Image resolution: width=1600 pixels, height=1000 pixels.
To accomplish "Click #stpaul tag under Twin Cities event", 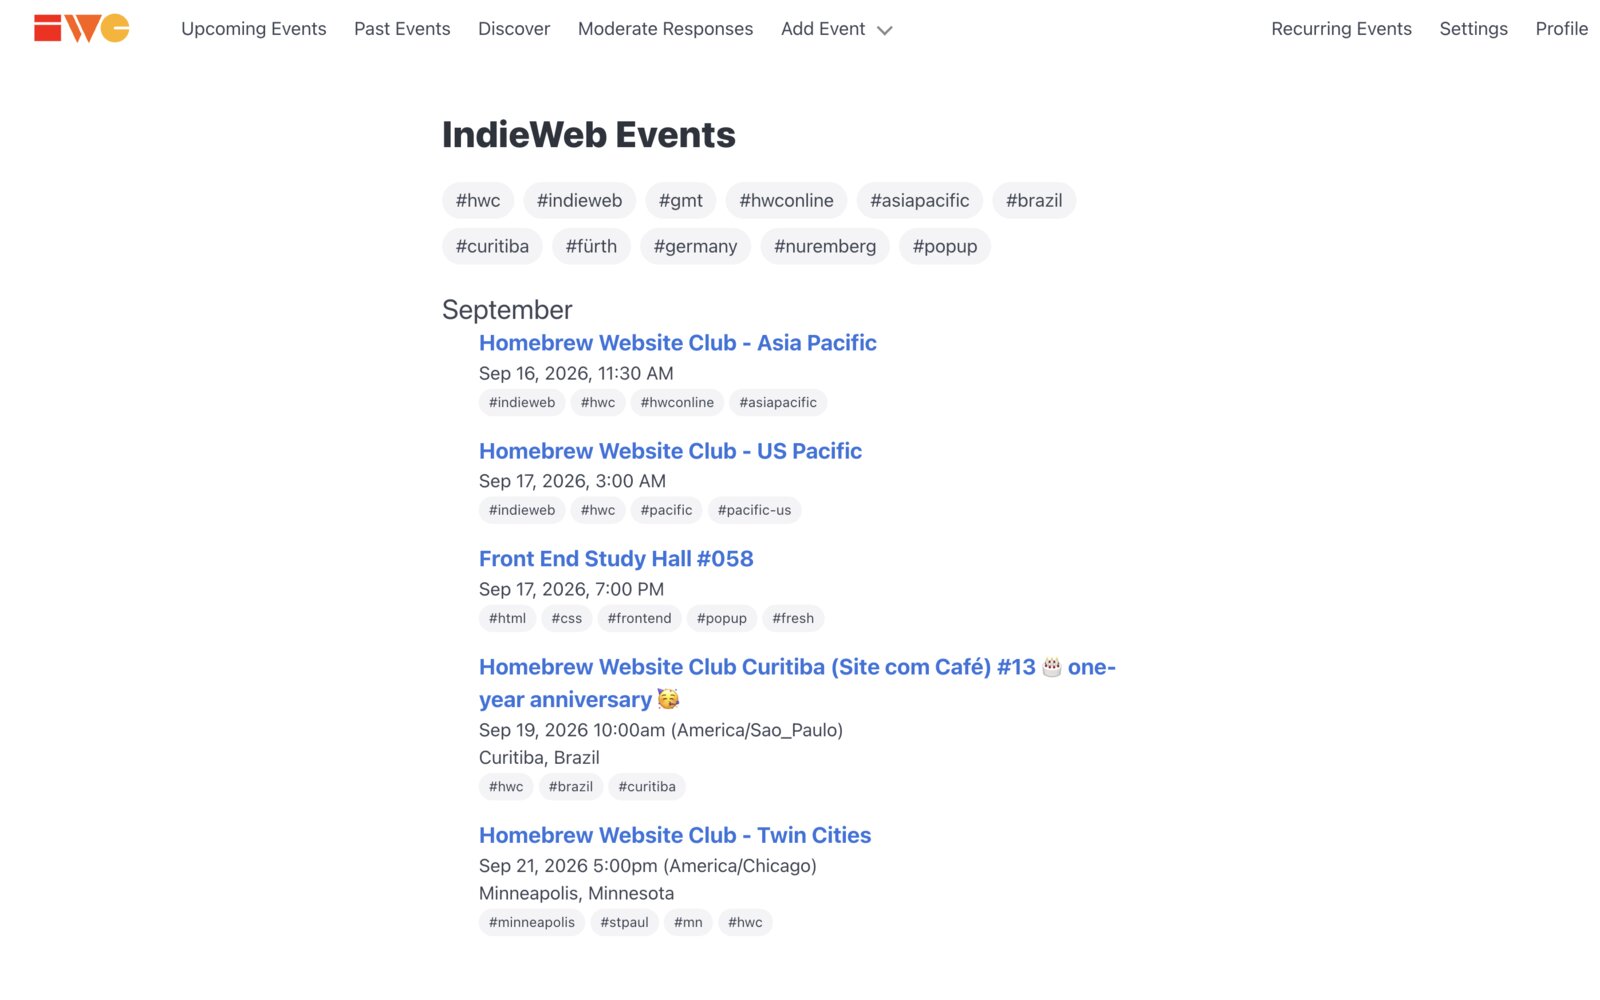I will click(x=624, y=922).
